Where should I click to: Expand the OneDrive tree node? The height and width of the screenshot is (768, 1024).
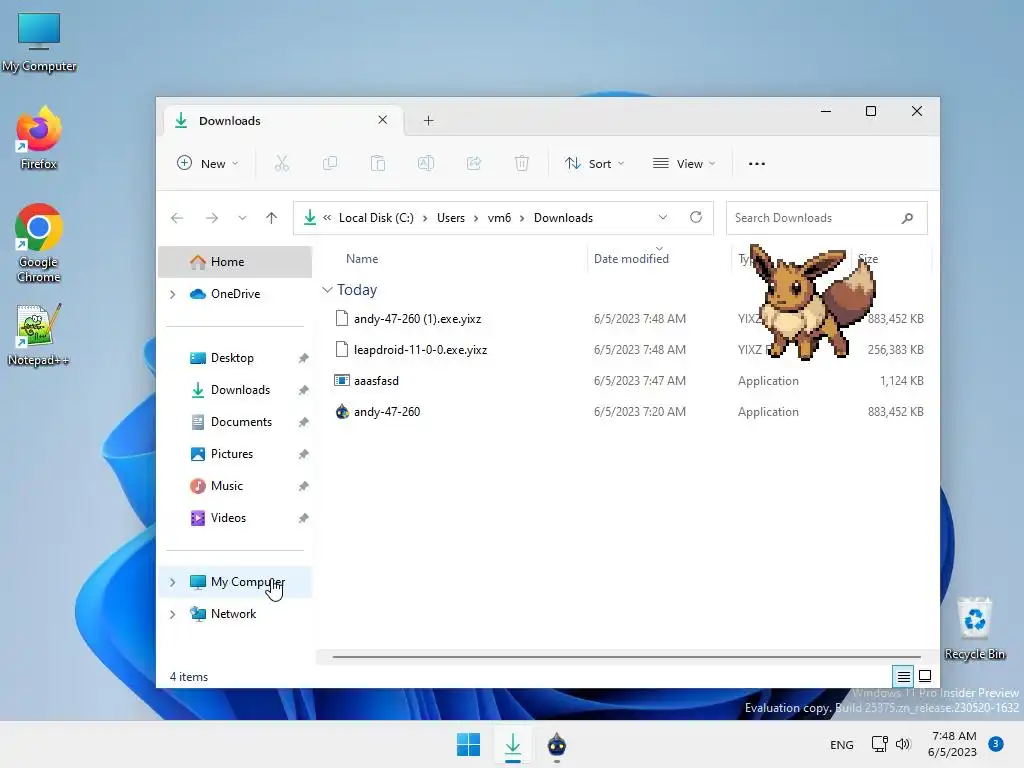(x=172, y=295)
